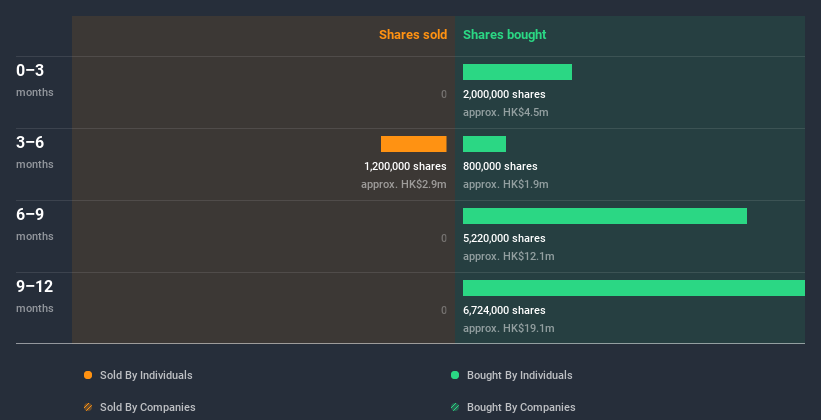Toggle the Sold By Companies legend label
This screenshot has height=420, width=821.
click(x=147, y=407)
